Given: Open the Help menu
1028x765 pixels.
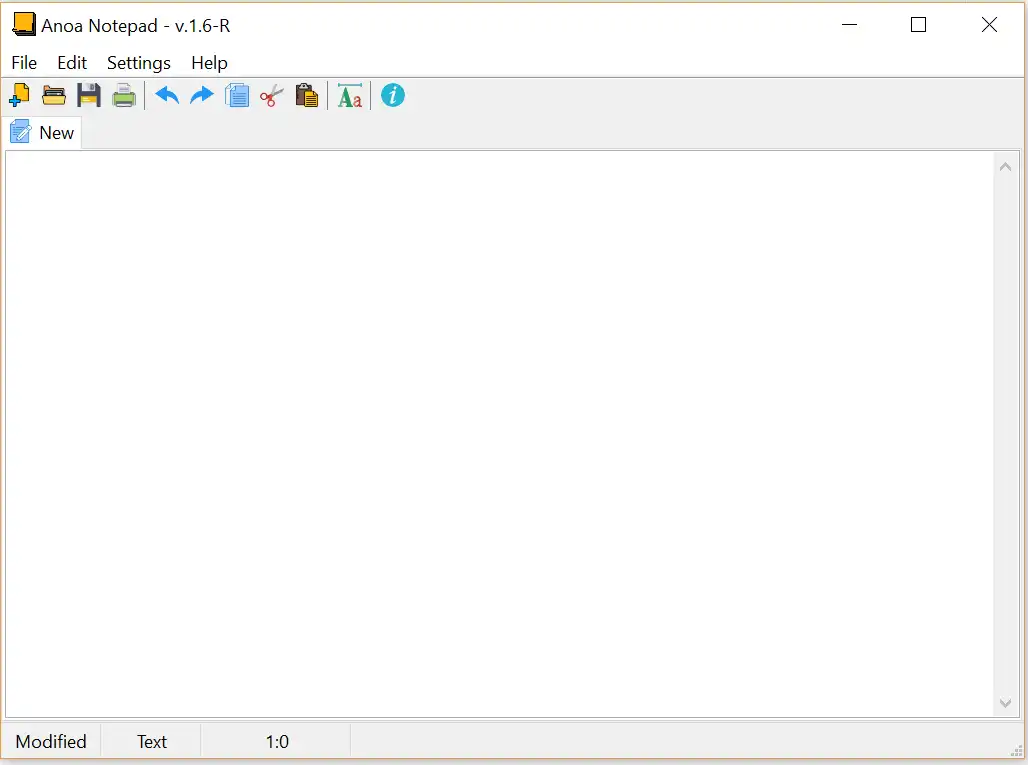Looking at the screenshot, I should tap(210, 63).
